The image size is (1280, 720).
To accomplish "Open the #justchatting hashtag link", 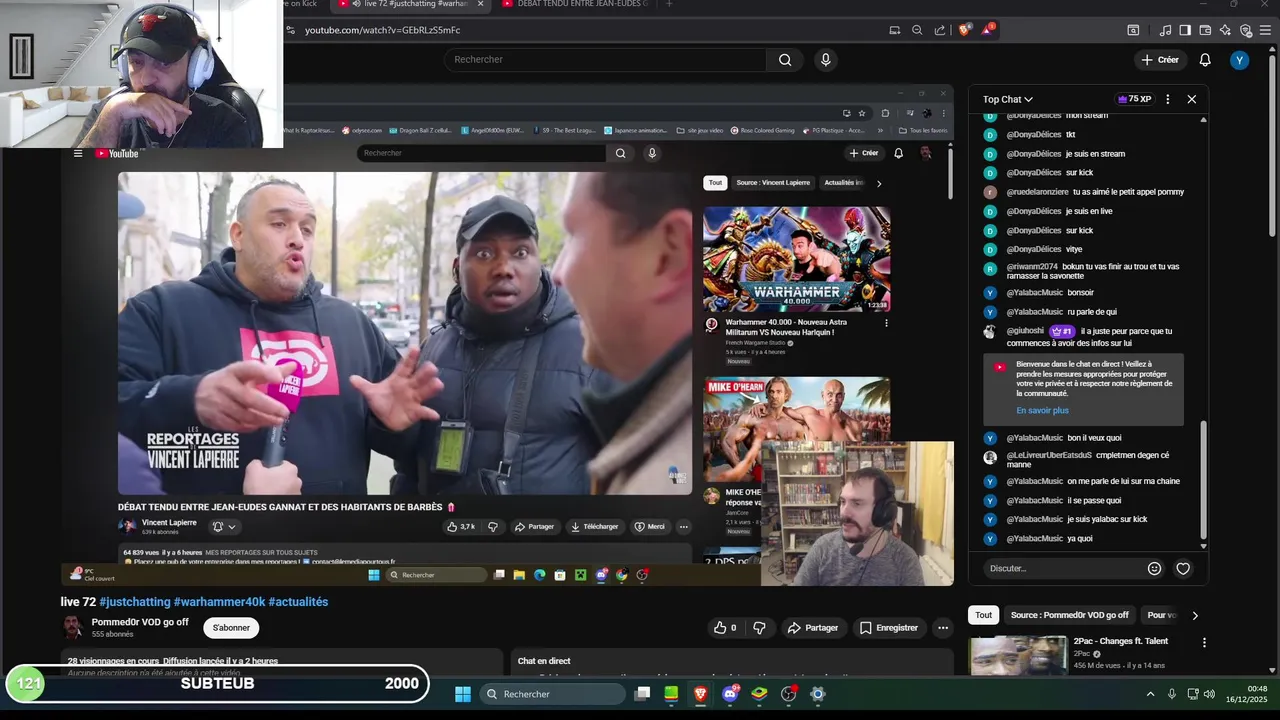I will pos(134,602).
